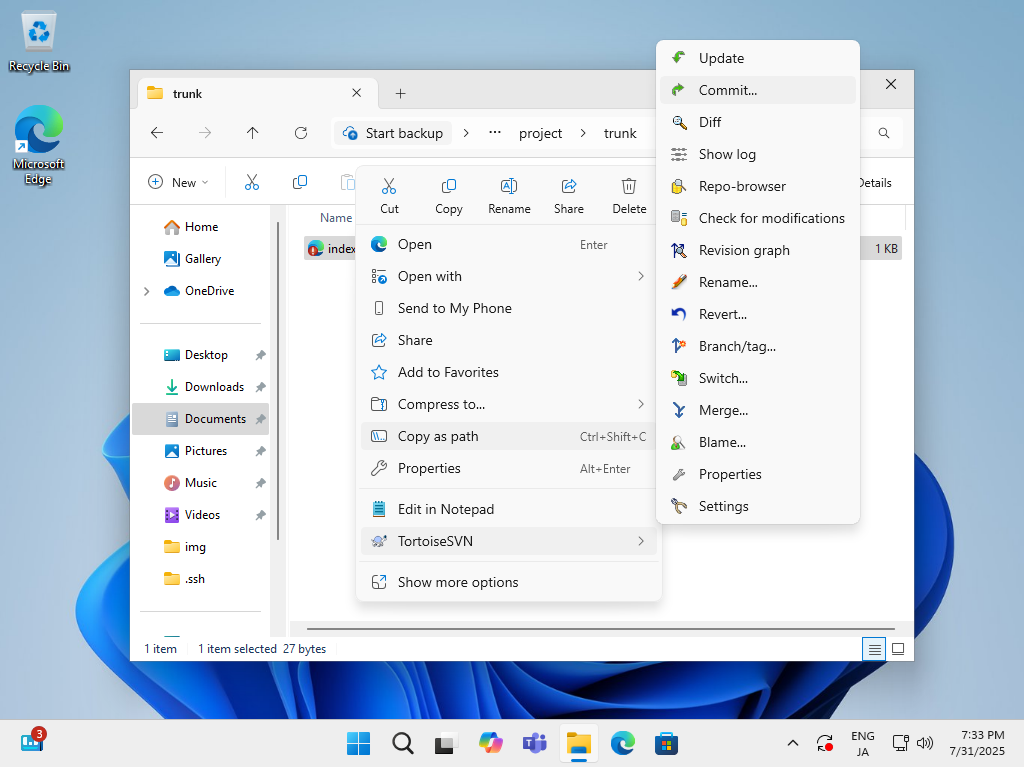This screenshot has width=1024, height=767.
Task: Expand Compress to... submenu arrow
Action: [641, 404]
